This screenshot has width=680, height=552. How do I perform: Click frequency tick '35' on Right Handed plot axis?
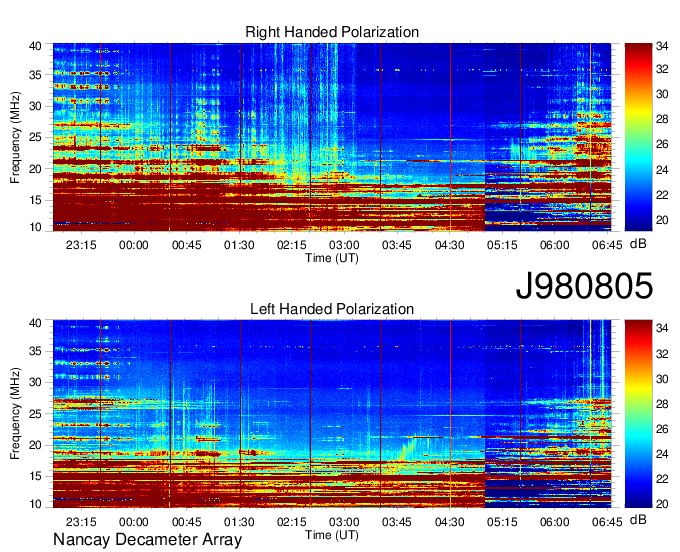point(36,75)
